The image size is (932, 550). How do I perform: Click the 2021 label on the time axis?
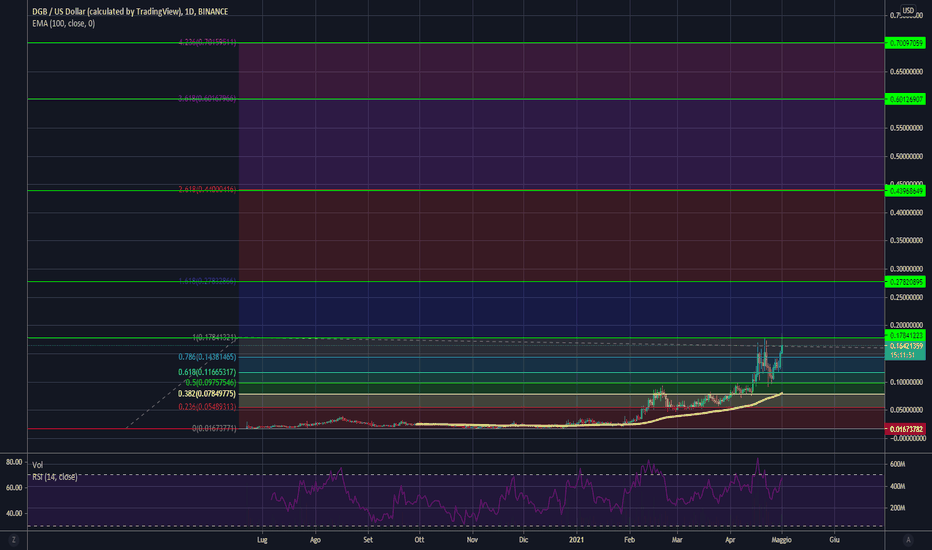(576, 540)
